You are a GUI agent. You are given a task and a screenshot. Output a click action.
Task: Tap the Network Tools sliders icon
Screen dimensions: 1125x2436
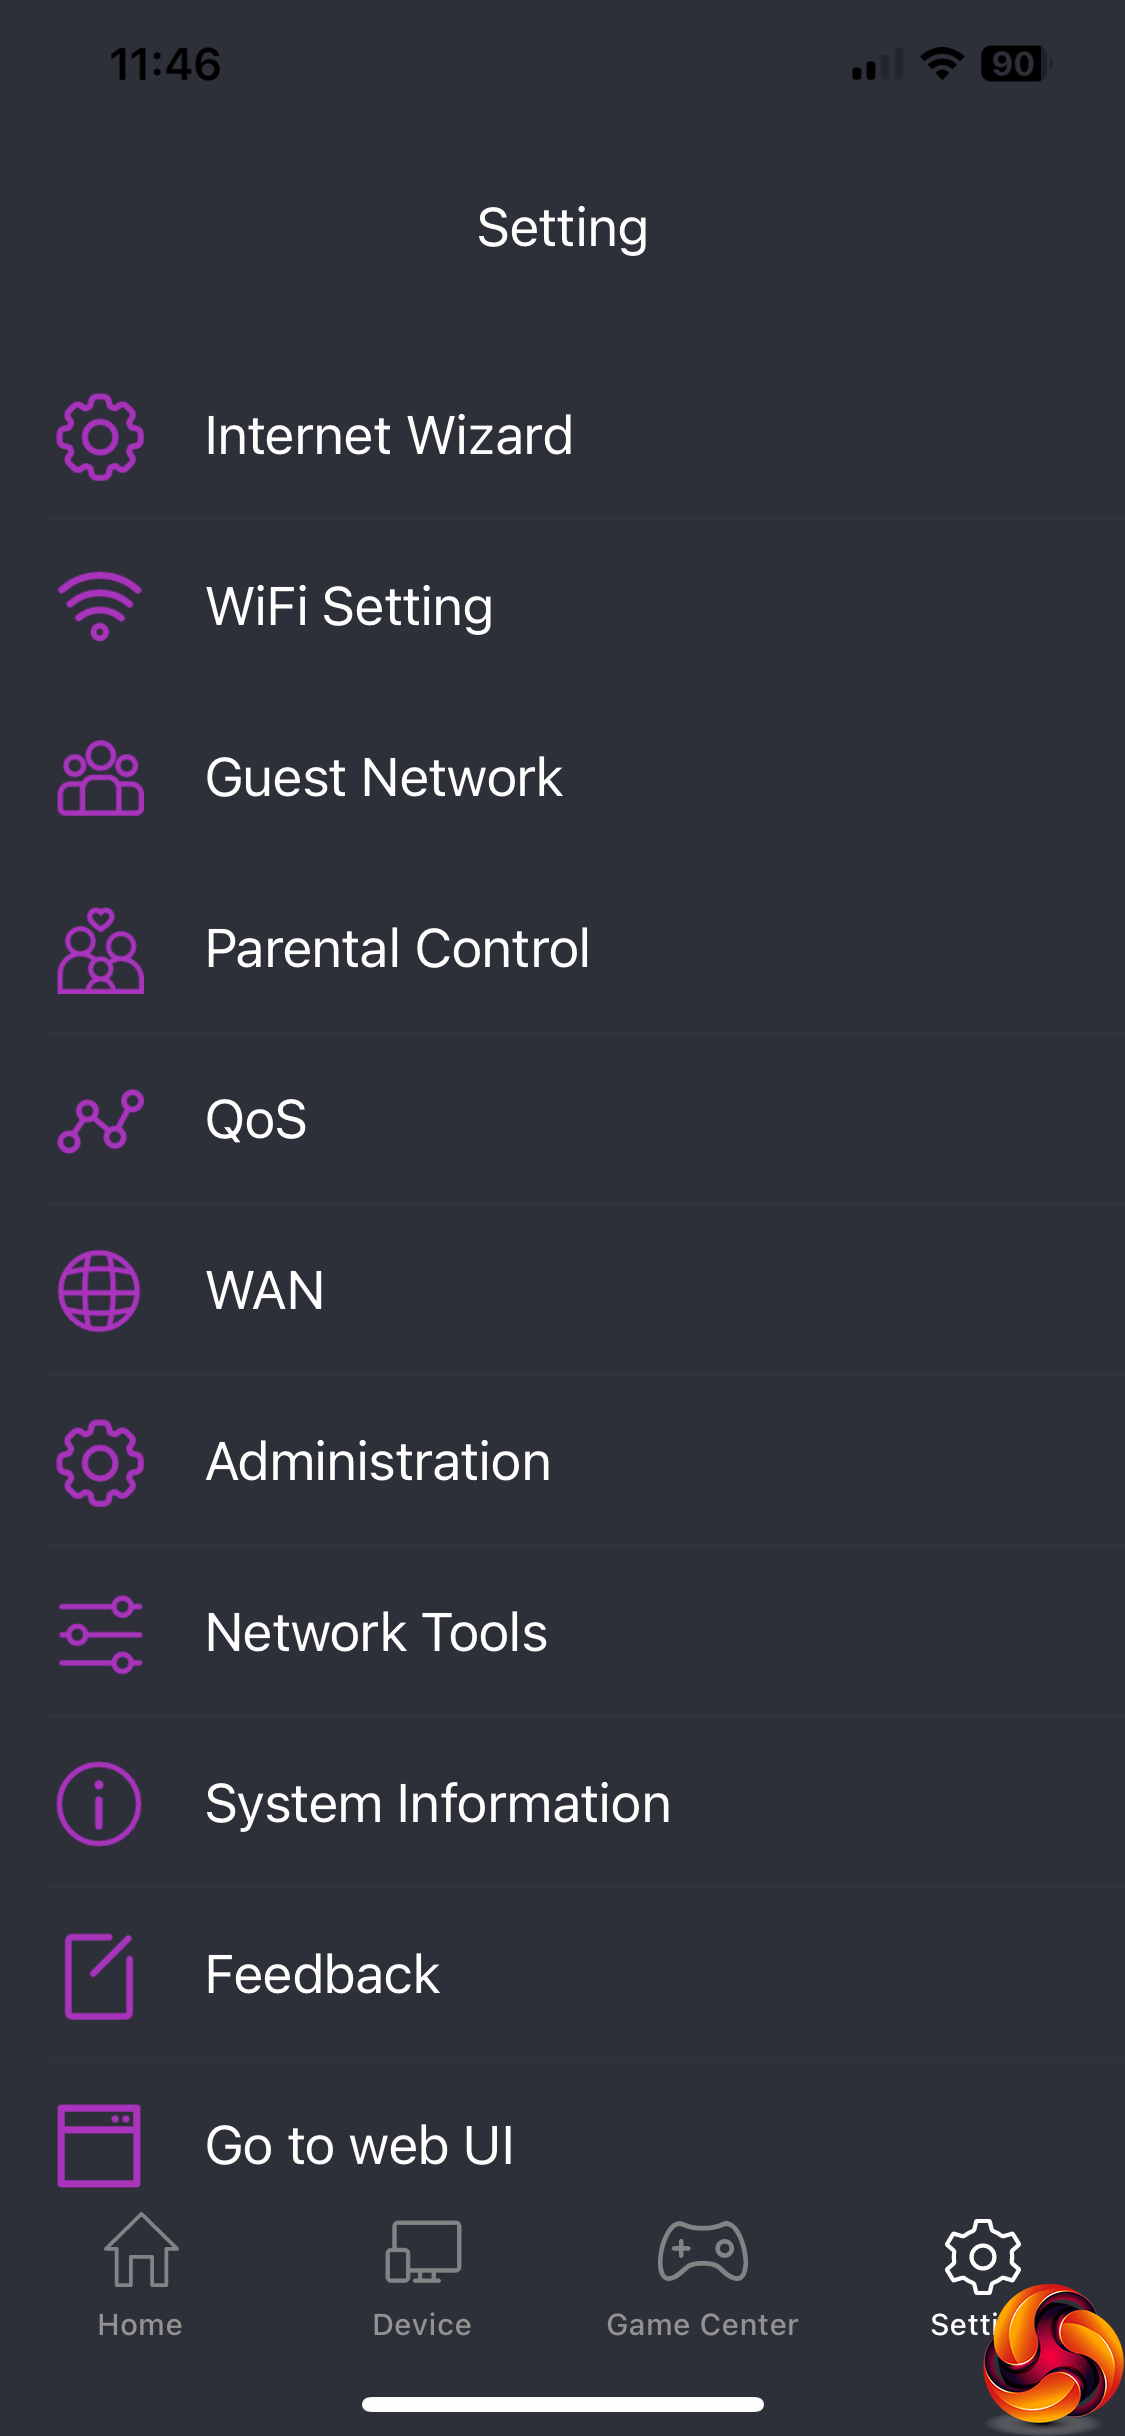(100, 1633)
